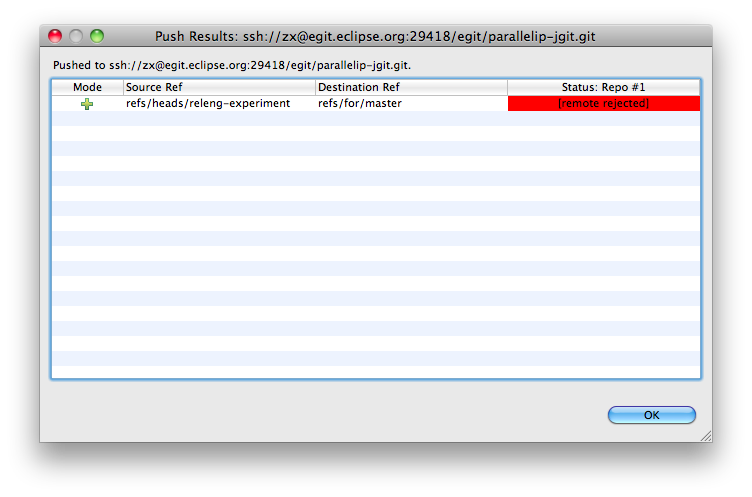
Task: Click the OK button
Action: point(651,415)
